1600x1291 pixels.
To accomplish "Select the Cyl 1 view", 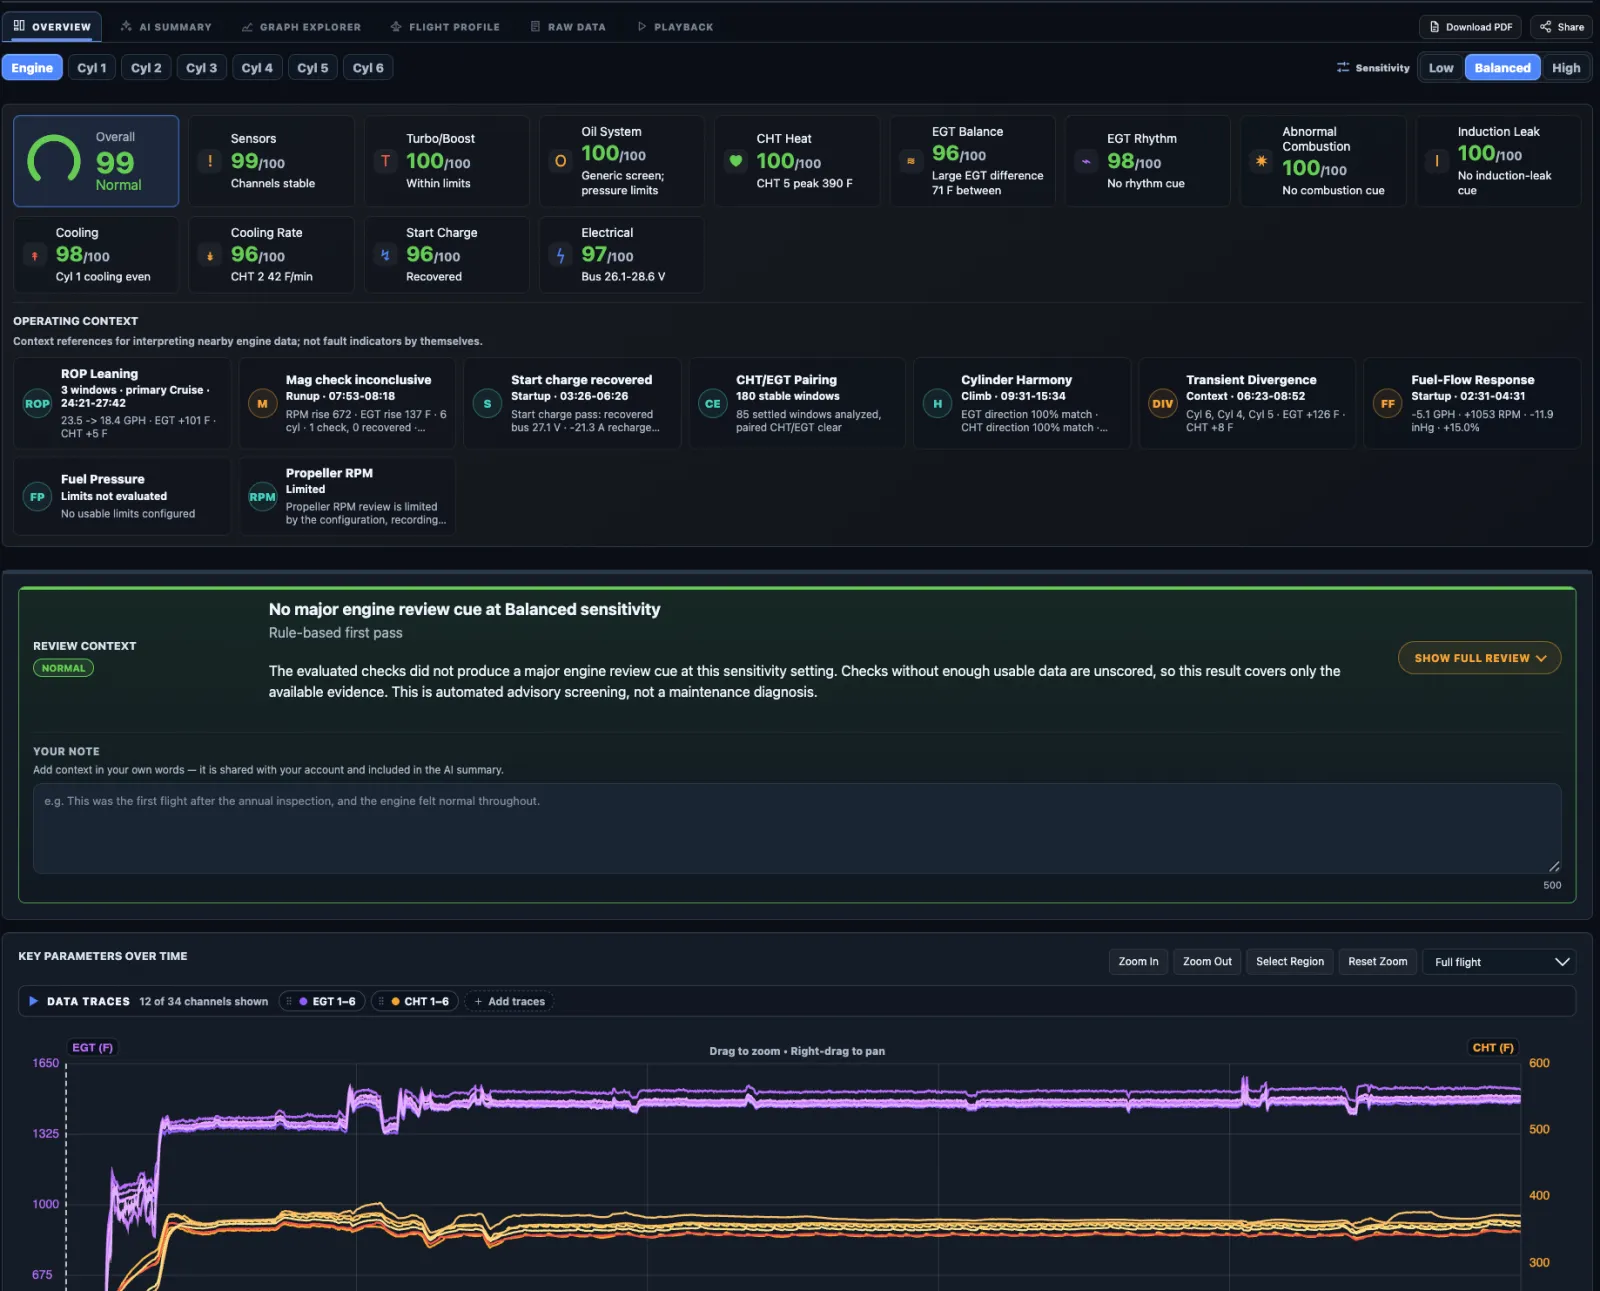I will [91, 68].
